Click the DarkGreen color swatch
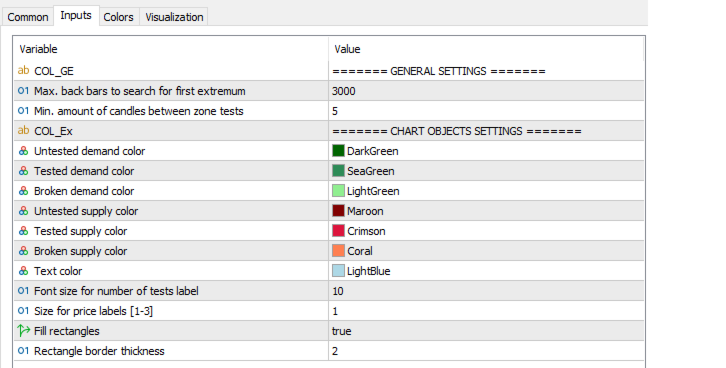Image resolution: width=726 pixels, height=368 pixels. tap(338, 151)
